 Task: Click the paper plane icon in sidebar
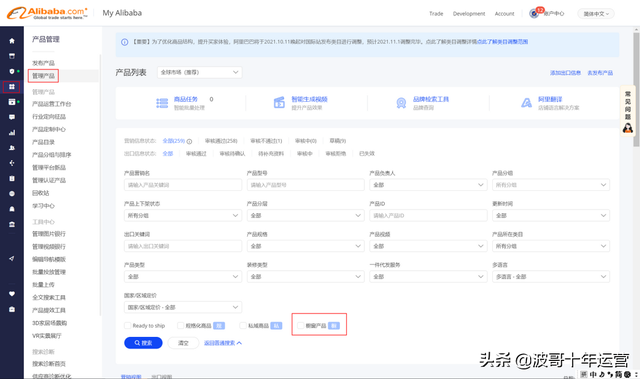click(12, 258)
